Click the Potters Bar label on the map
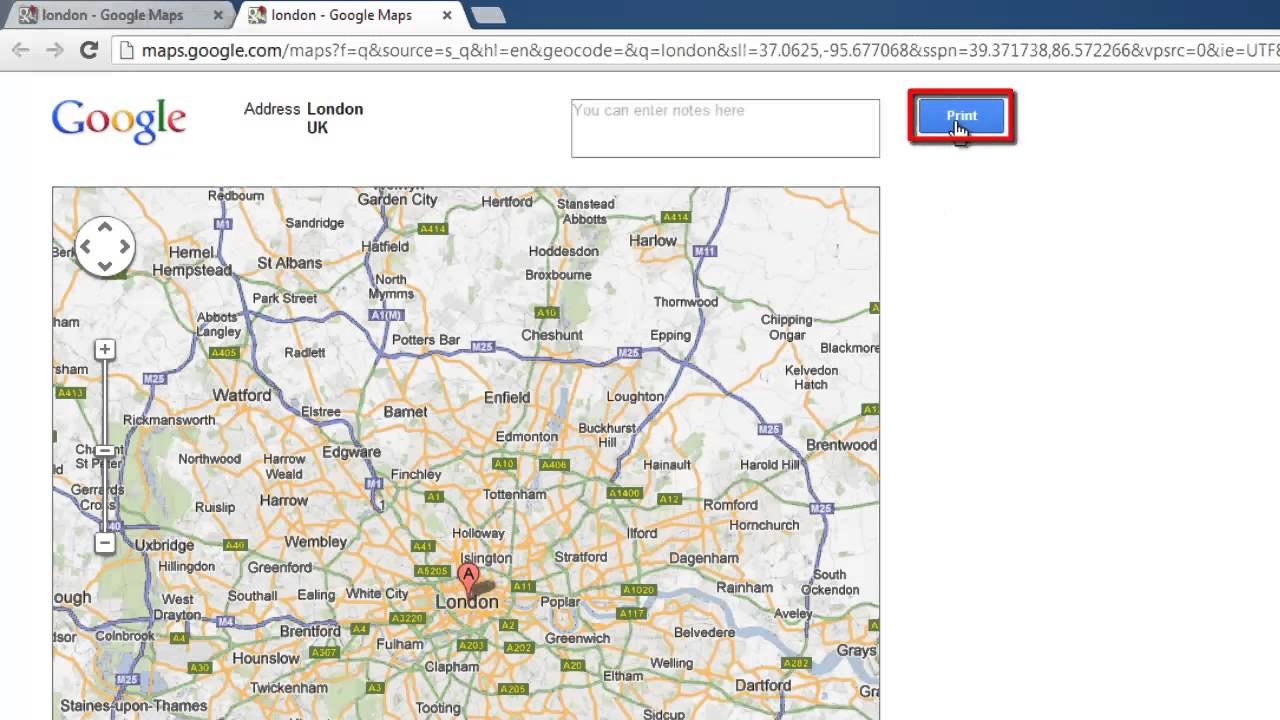This screenshot has width=1280, height=720. click(x=426, y=340)
